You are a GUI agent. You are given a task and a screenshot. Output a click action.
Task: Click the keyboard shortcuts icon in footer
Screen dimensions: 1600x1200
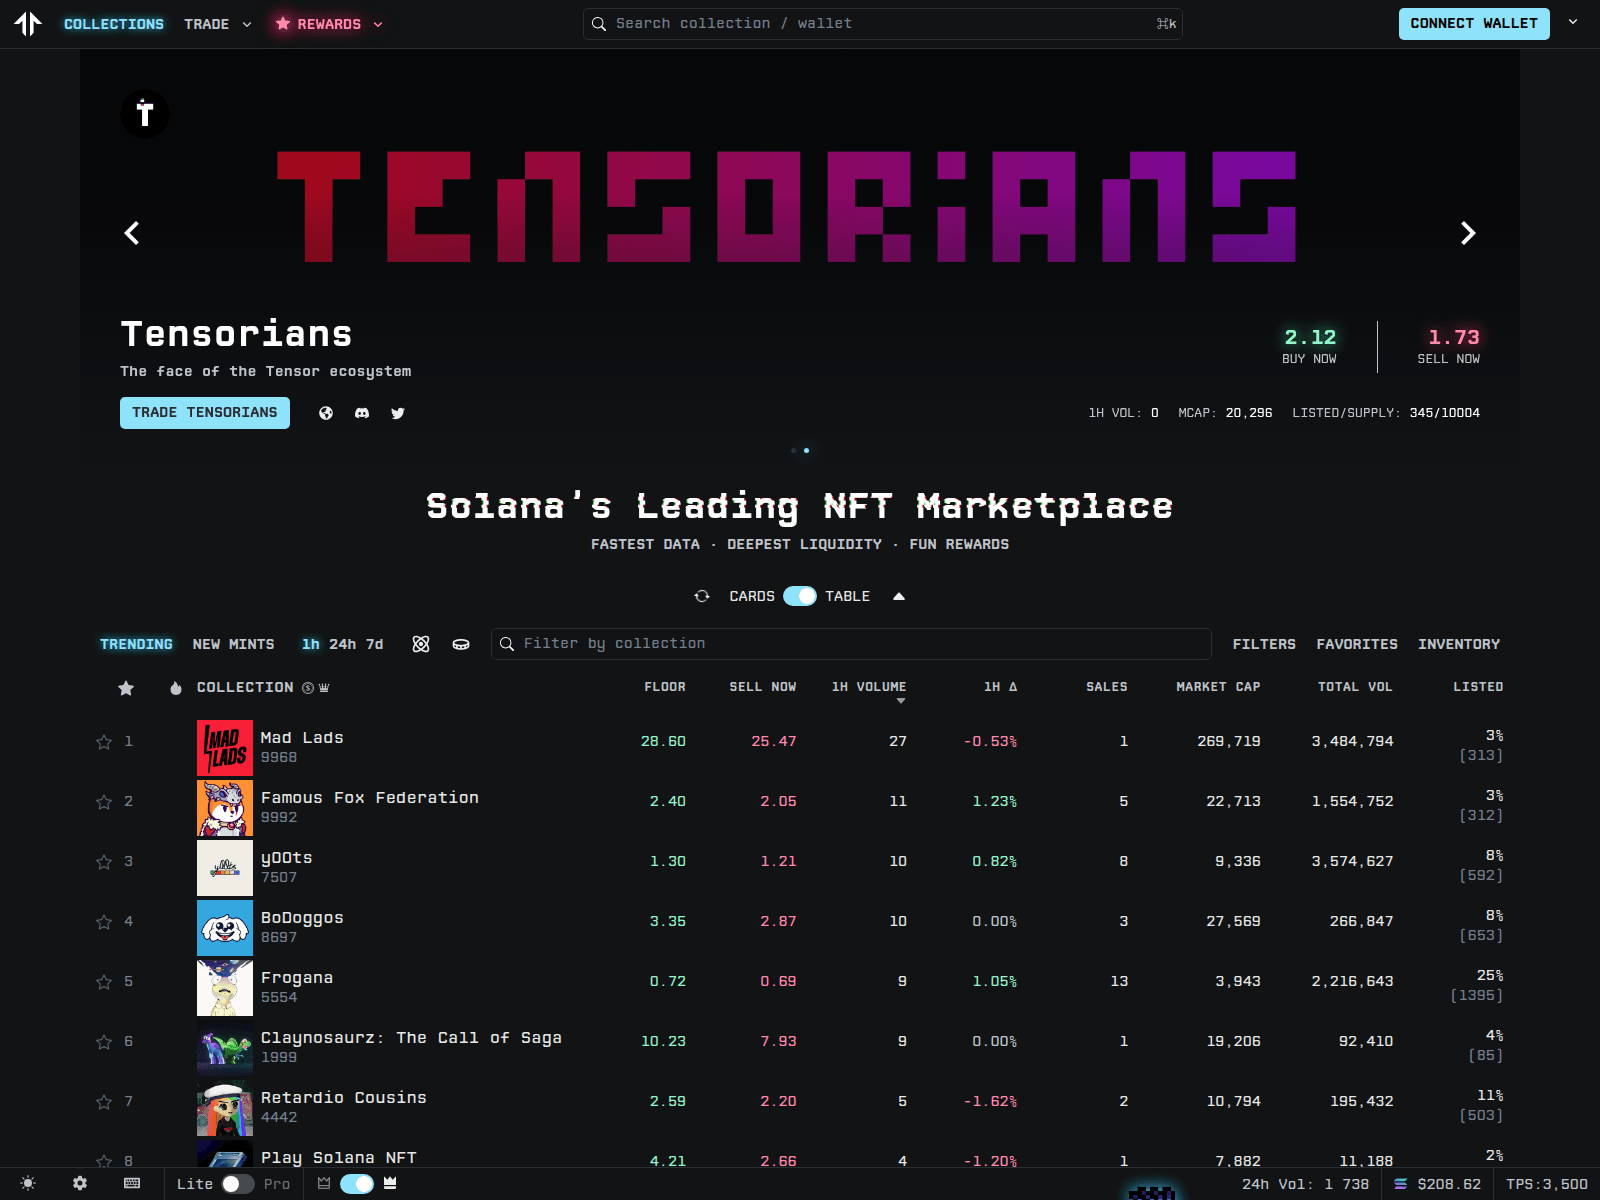(132, 1183)
